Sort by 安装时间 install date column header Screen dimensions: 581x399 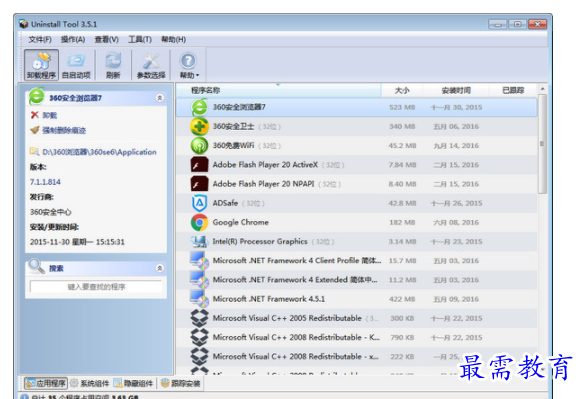pos(456,90)
